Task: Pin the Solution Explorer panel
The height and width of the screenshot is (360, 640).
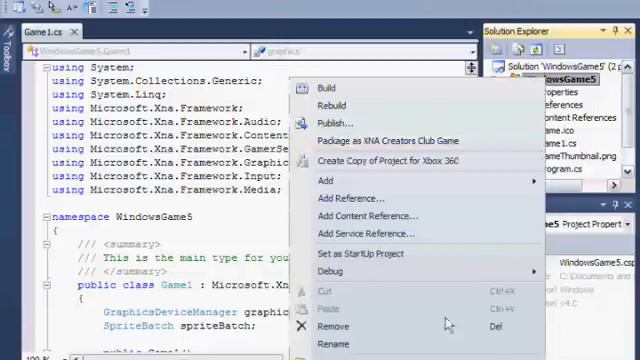Action: click(616, 31)
